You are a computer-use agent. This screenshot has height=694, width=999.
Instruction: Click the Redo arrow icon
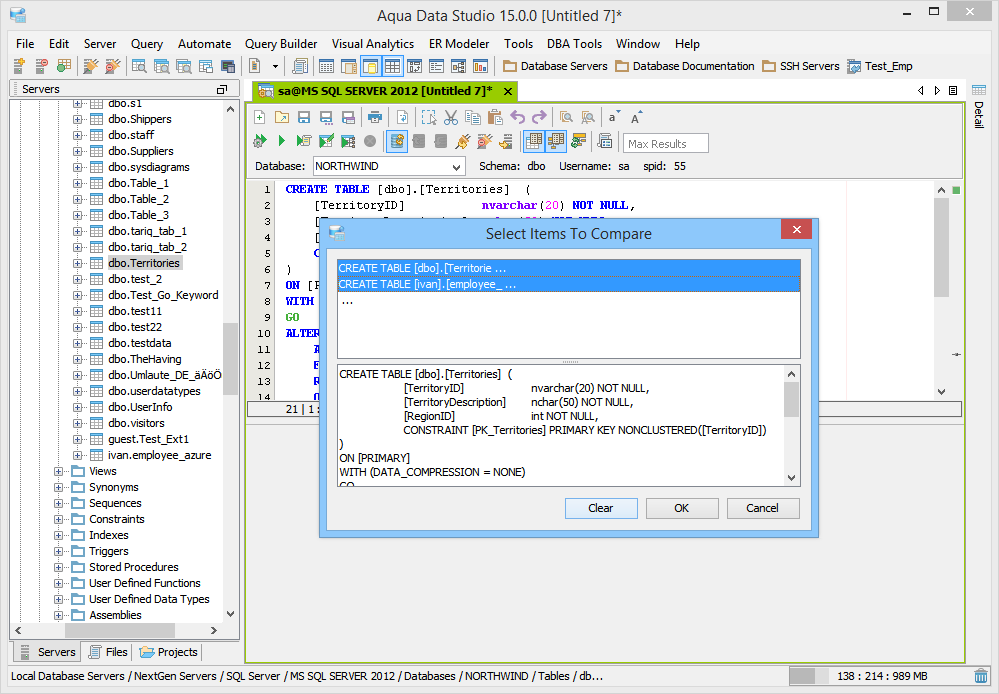click(539, 117)
